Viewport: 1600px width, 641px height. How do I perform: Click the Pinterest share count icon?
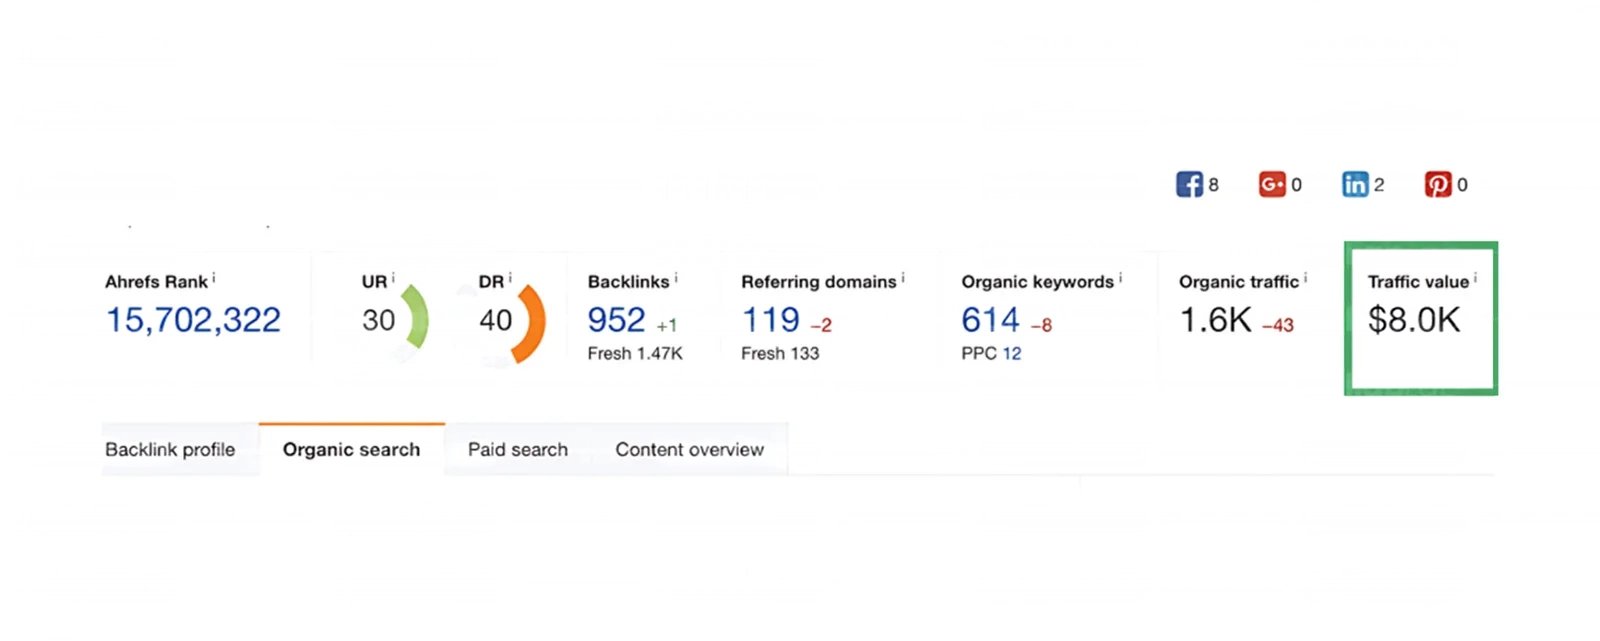click(1438, 184)
